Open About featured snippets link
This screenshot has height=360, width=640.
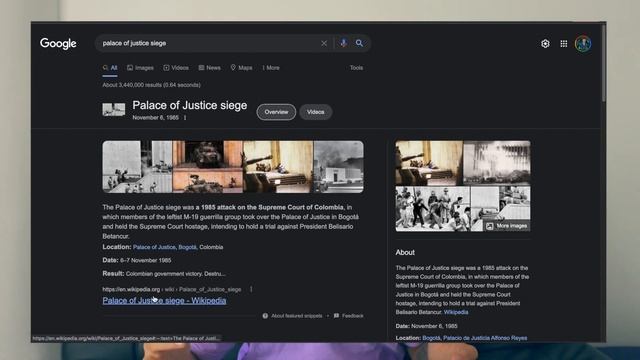[x=297, y=316]
